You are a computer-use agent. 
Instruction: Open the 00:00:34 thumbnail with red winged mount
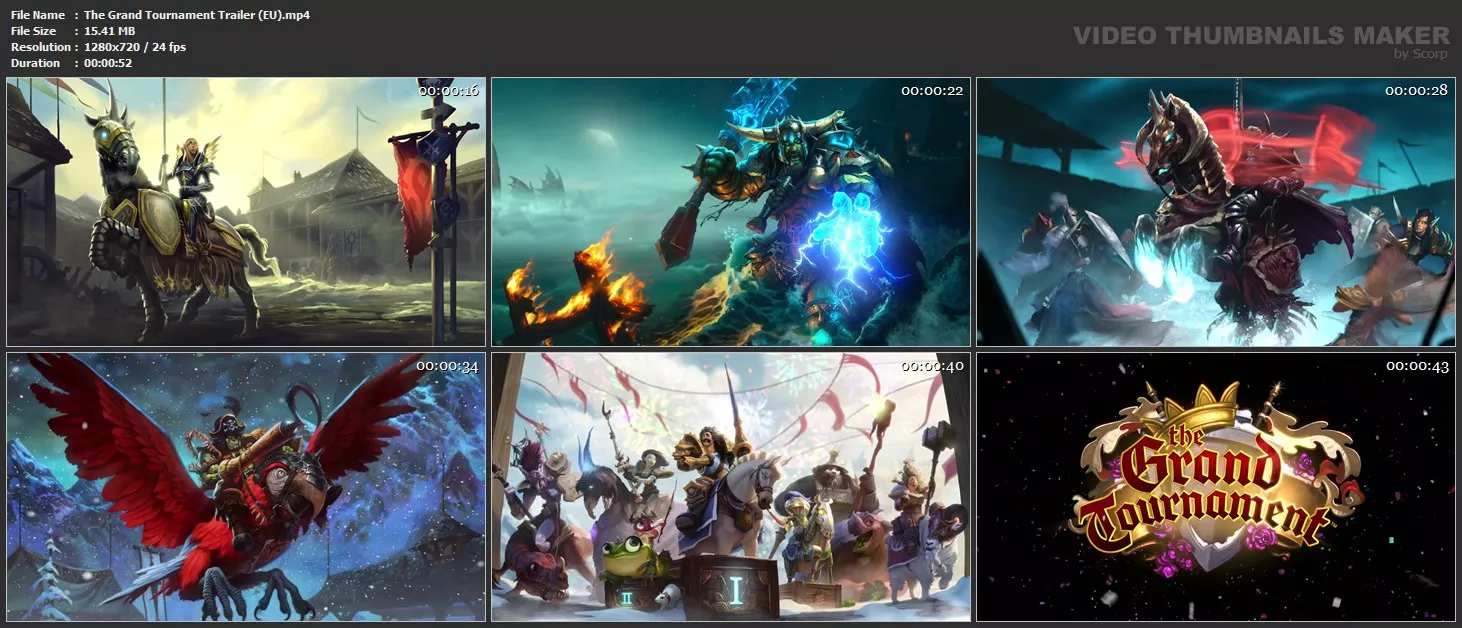click(x=246, y=487)
